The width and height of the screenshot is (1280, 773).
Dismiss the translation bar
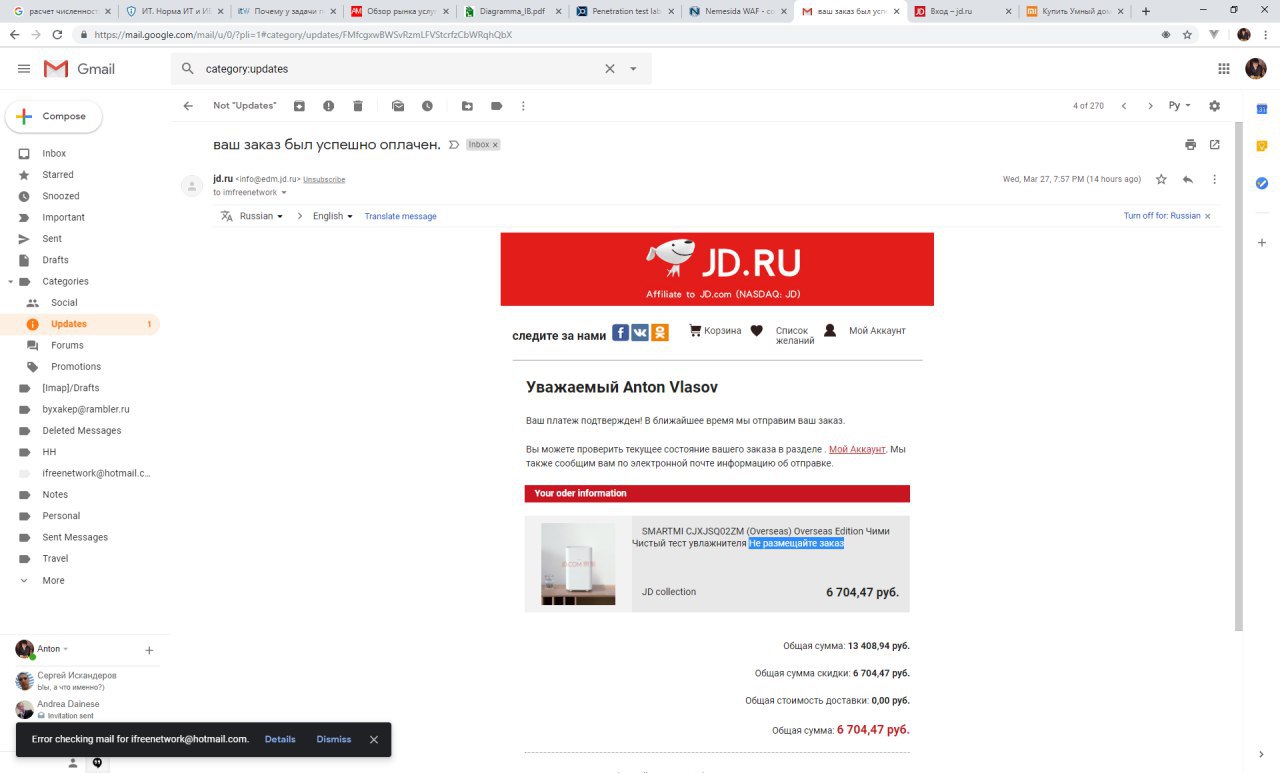coord(1207,216)
